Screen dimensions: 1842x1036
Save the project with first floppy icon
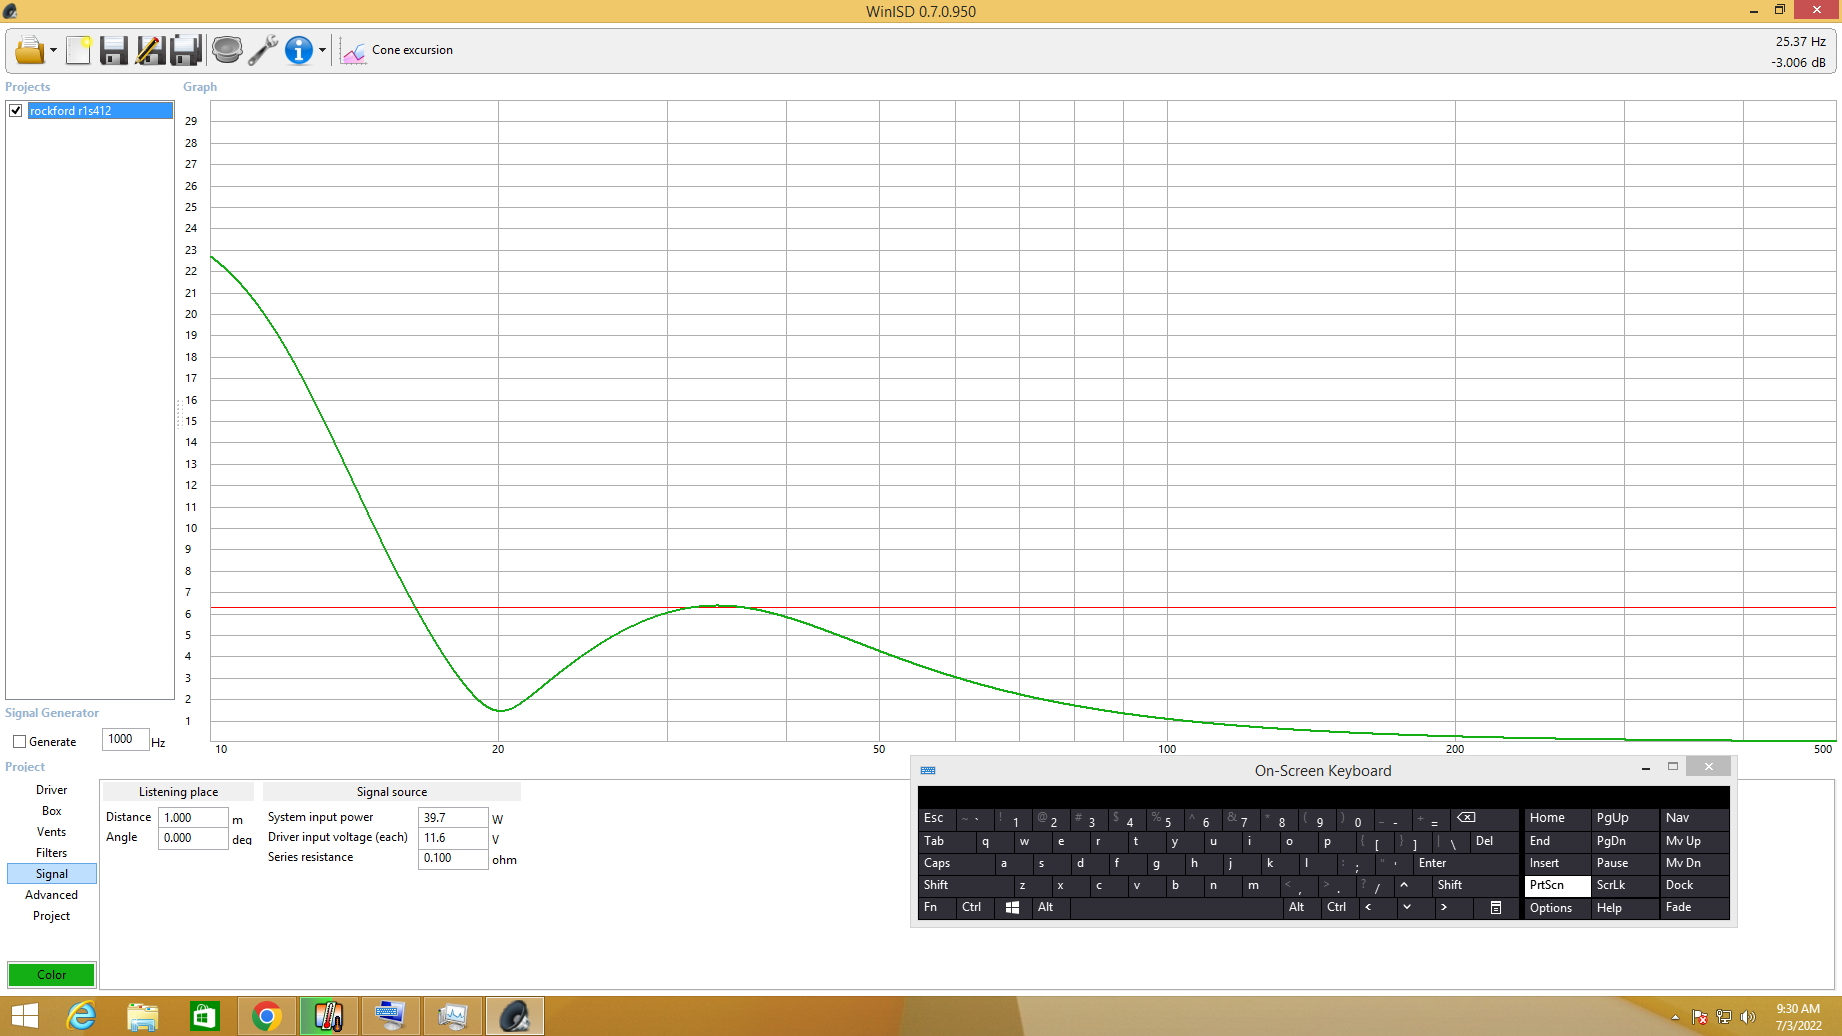coord(114,50)
